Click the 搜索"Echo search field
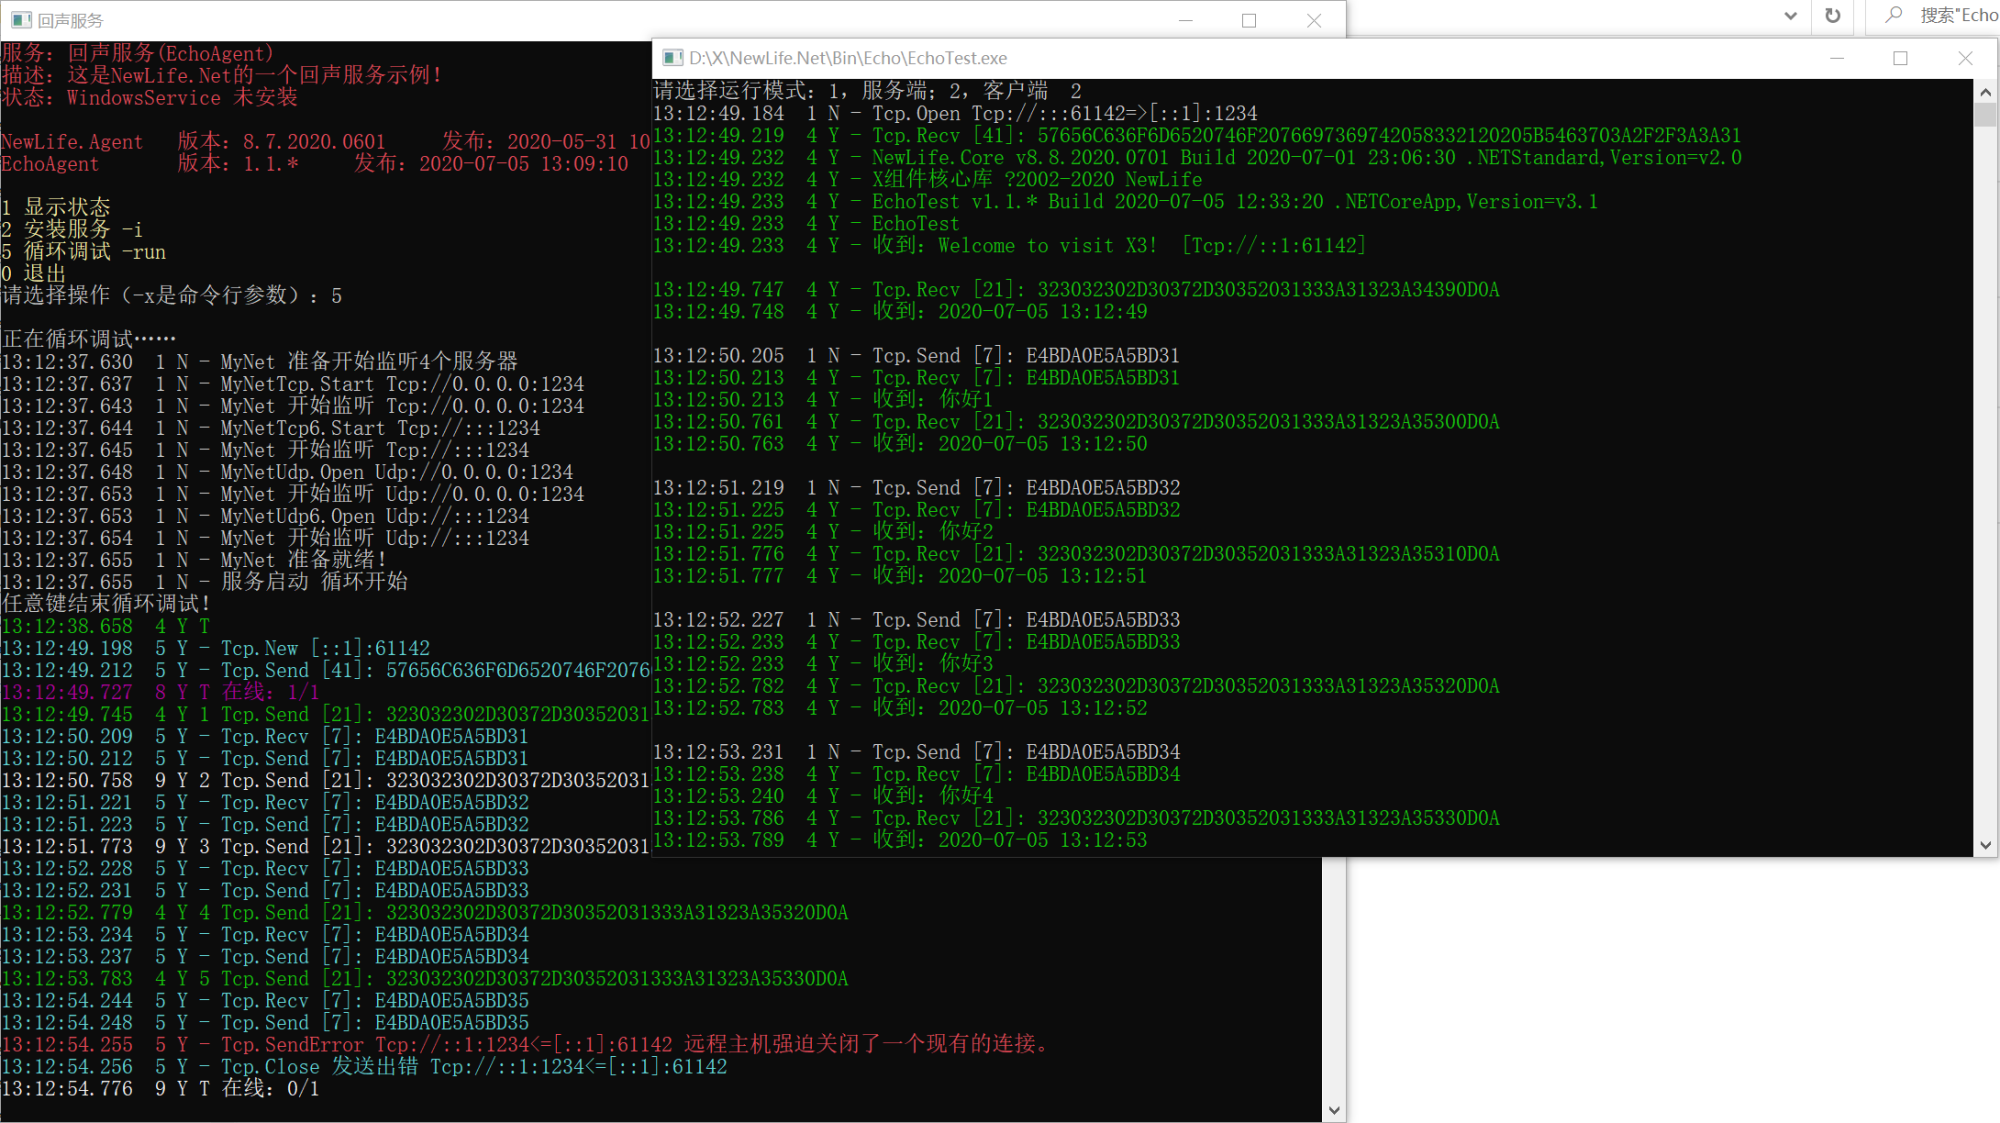 pyautogui.click(x=1957, y=15)
